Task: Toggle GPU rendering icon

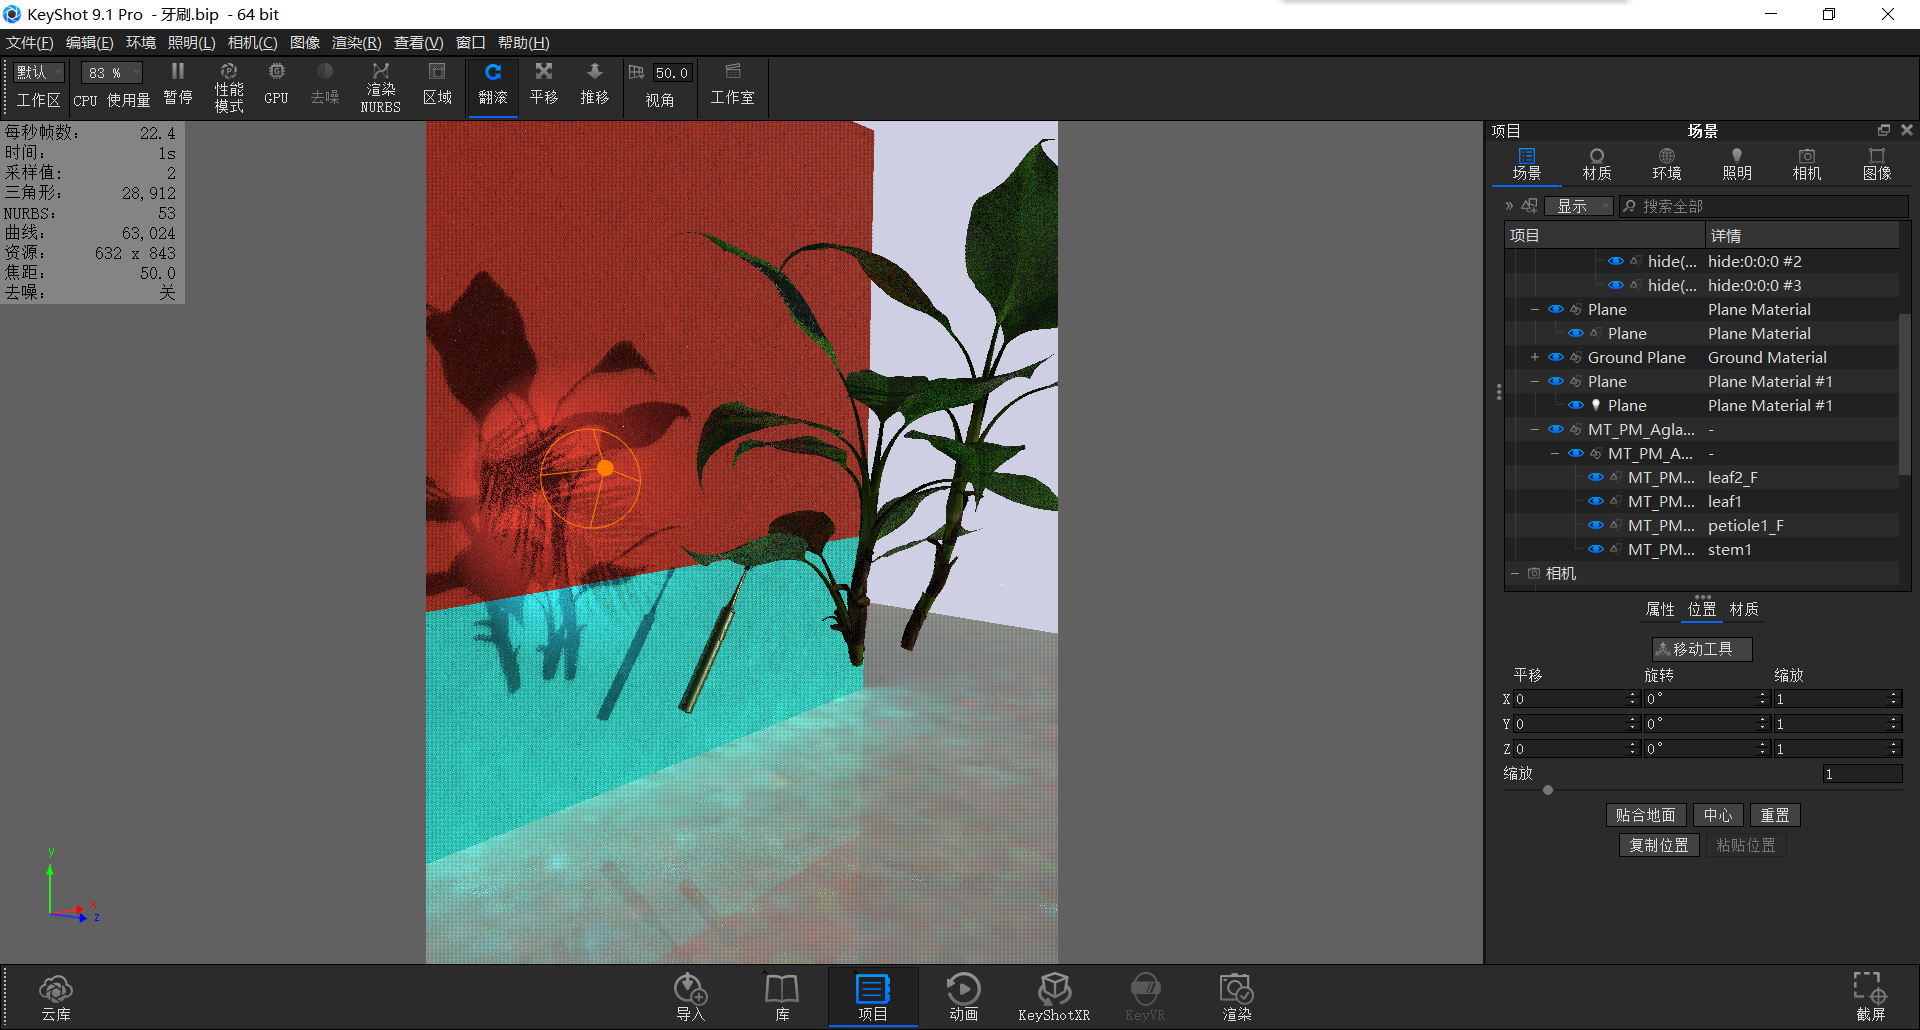Action: point(276,83)
